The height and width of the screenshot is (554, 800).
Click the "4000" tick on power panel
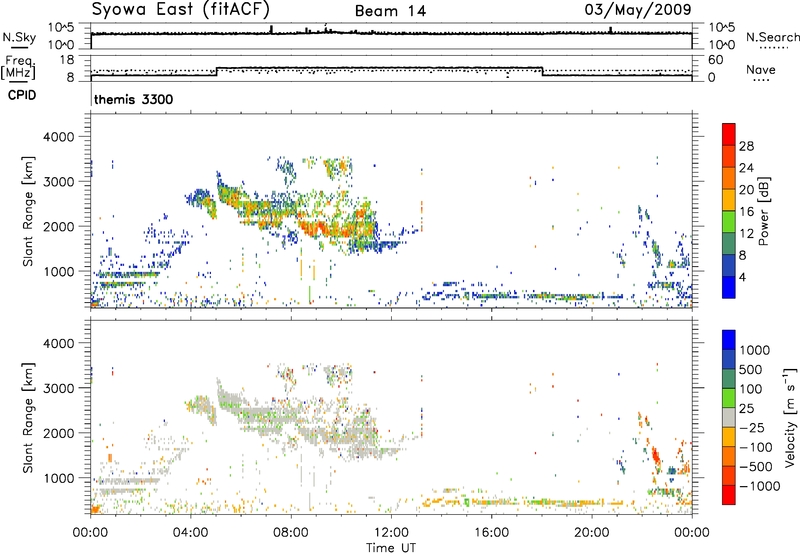59,137
